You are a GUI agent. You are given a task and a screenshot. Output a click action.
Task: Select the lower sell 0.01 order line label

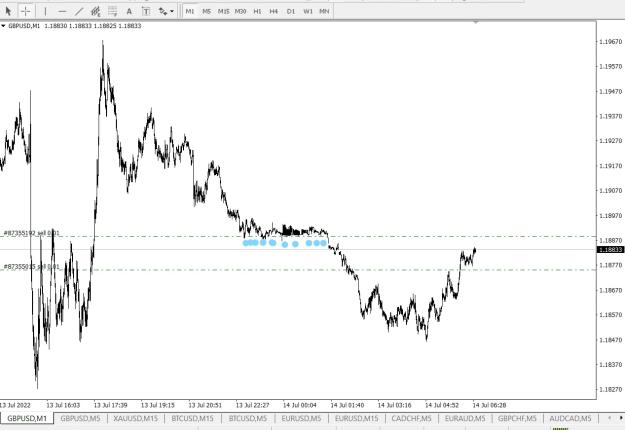(x=31, y=266)
